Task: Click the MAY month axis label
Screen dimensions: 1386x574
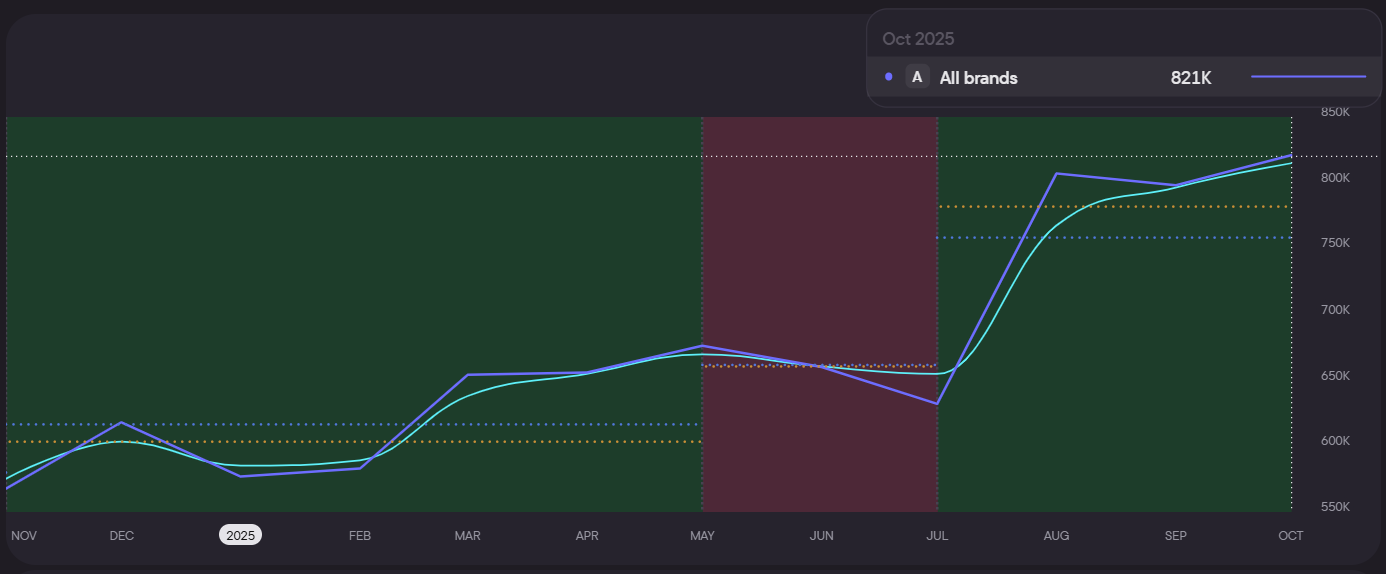Action: coord(702,536)
